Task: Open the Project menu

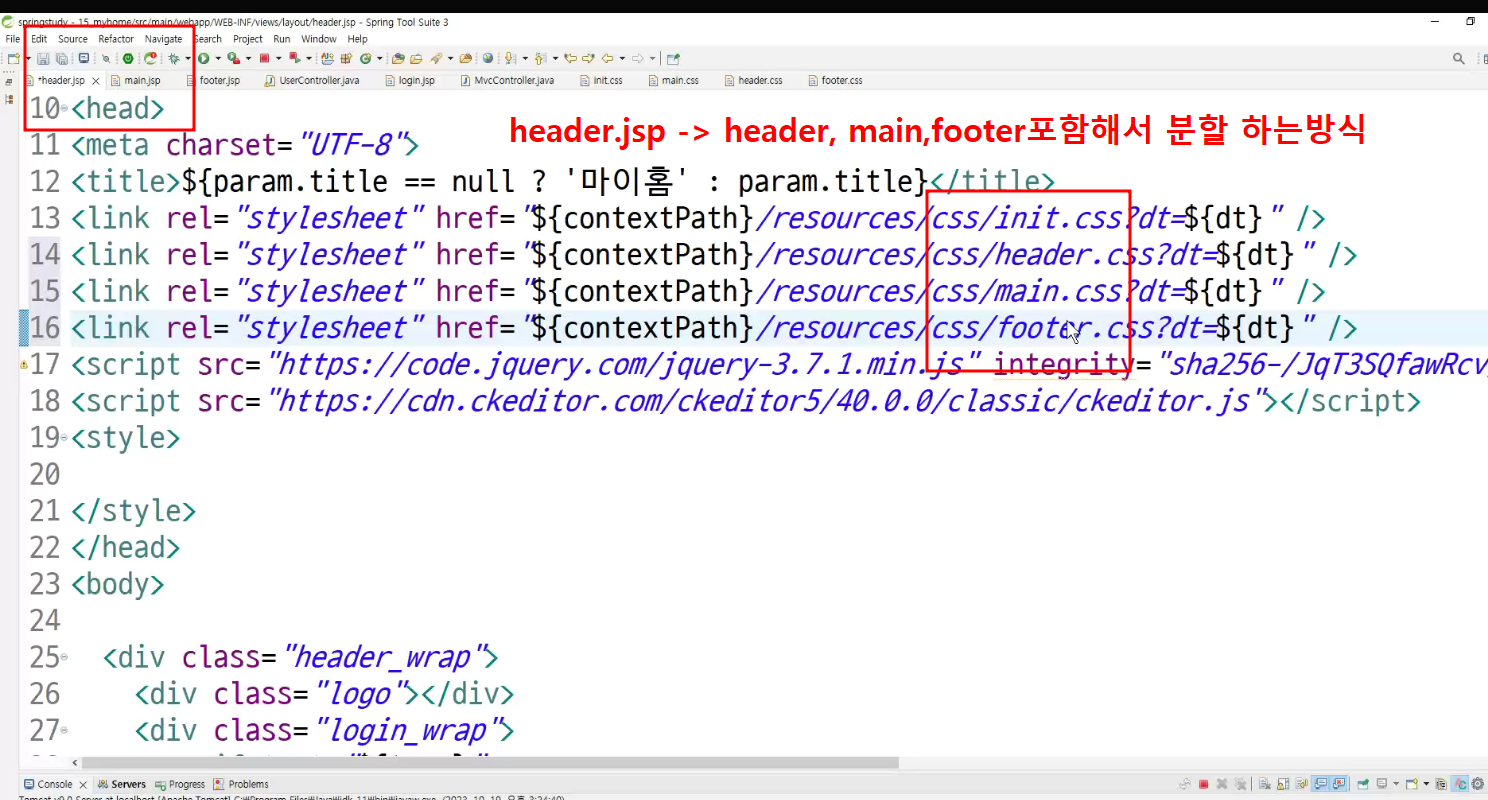Action: point(248,39)
